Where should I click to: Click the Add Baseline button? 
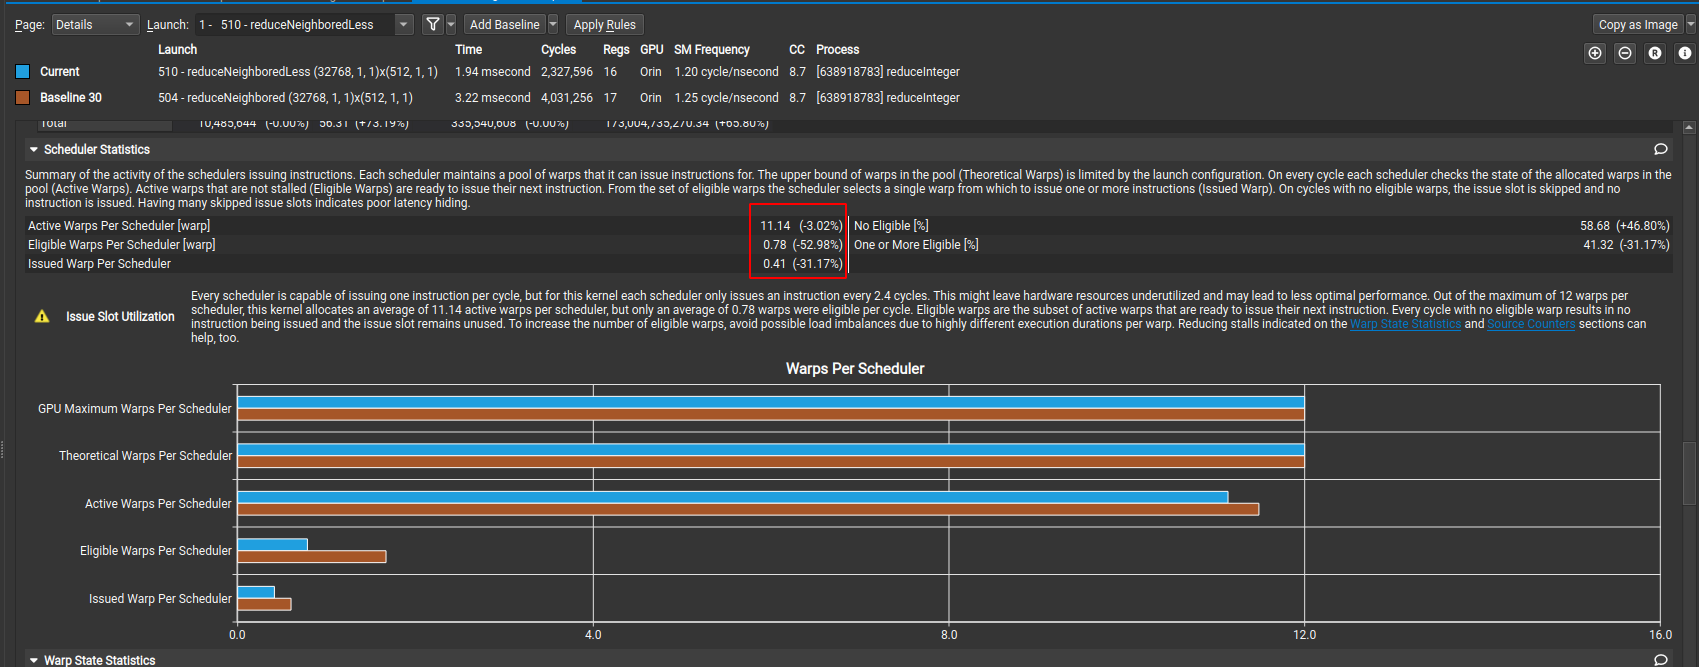(504, 24)
